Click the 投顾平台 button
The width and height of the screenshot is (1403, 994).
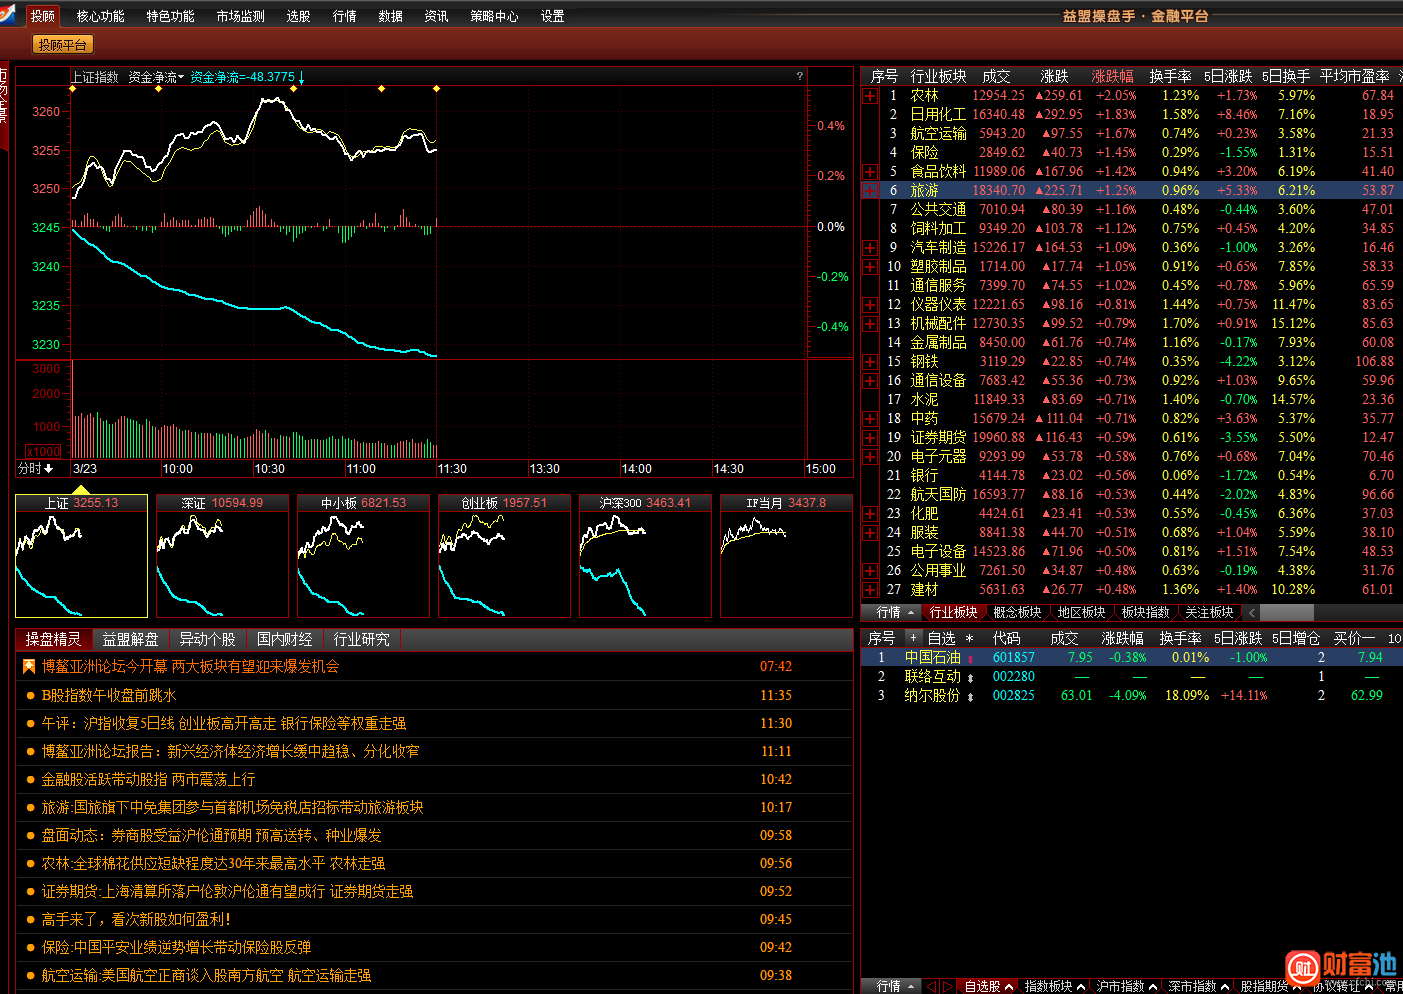click(x=63, y=45)
